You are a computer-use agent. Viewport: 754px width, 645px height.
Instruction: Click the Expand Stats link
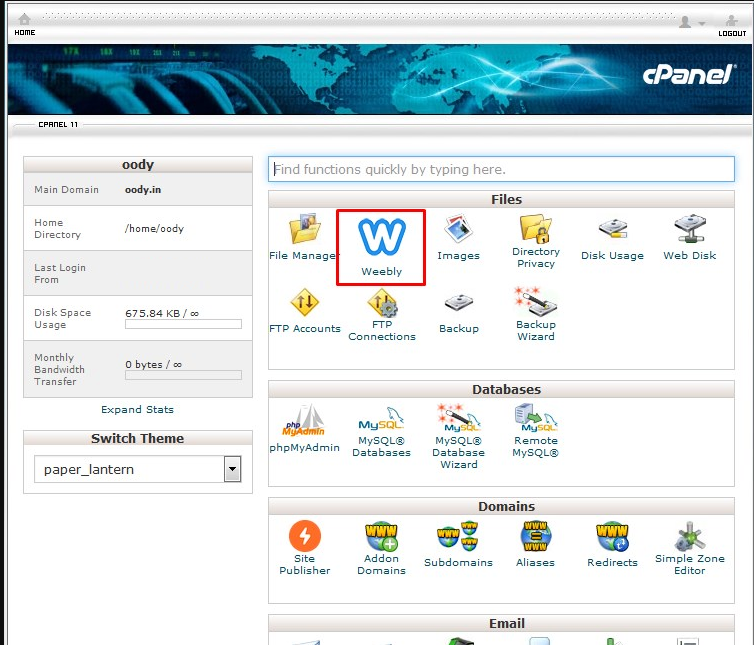[x=138, y=409]
